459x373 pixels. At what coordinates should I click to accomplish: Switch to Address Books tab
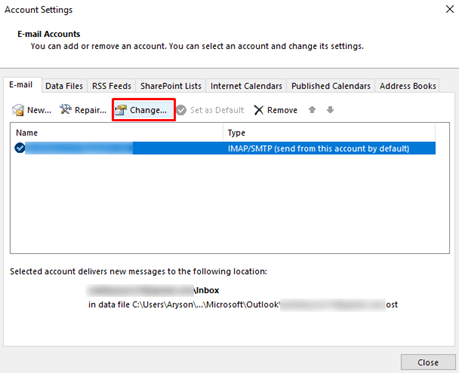[x=408, y=86]
